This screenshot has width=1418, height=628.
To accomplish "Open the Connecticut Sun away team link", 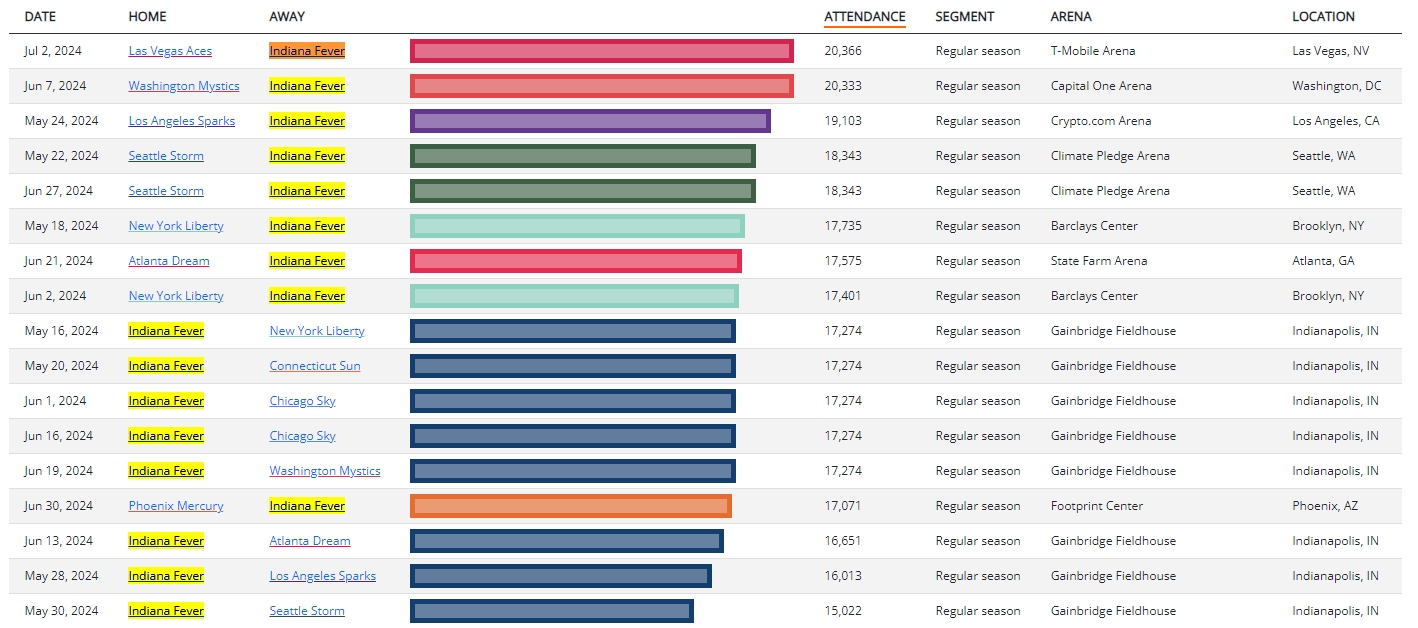I will [x=315, y=366].
